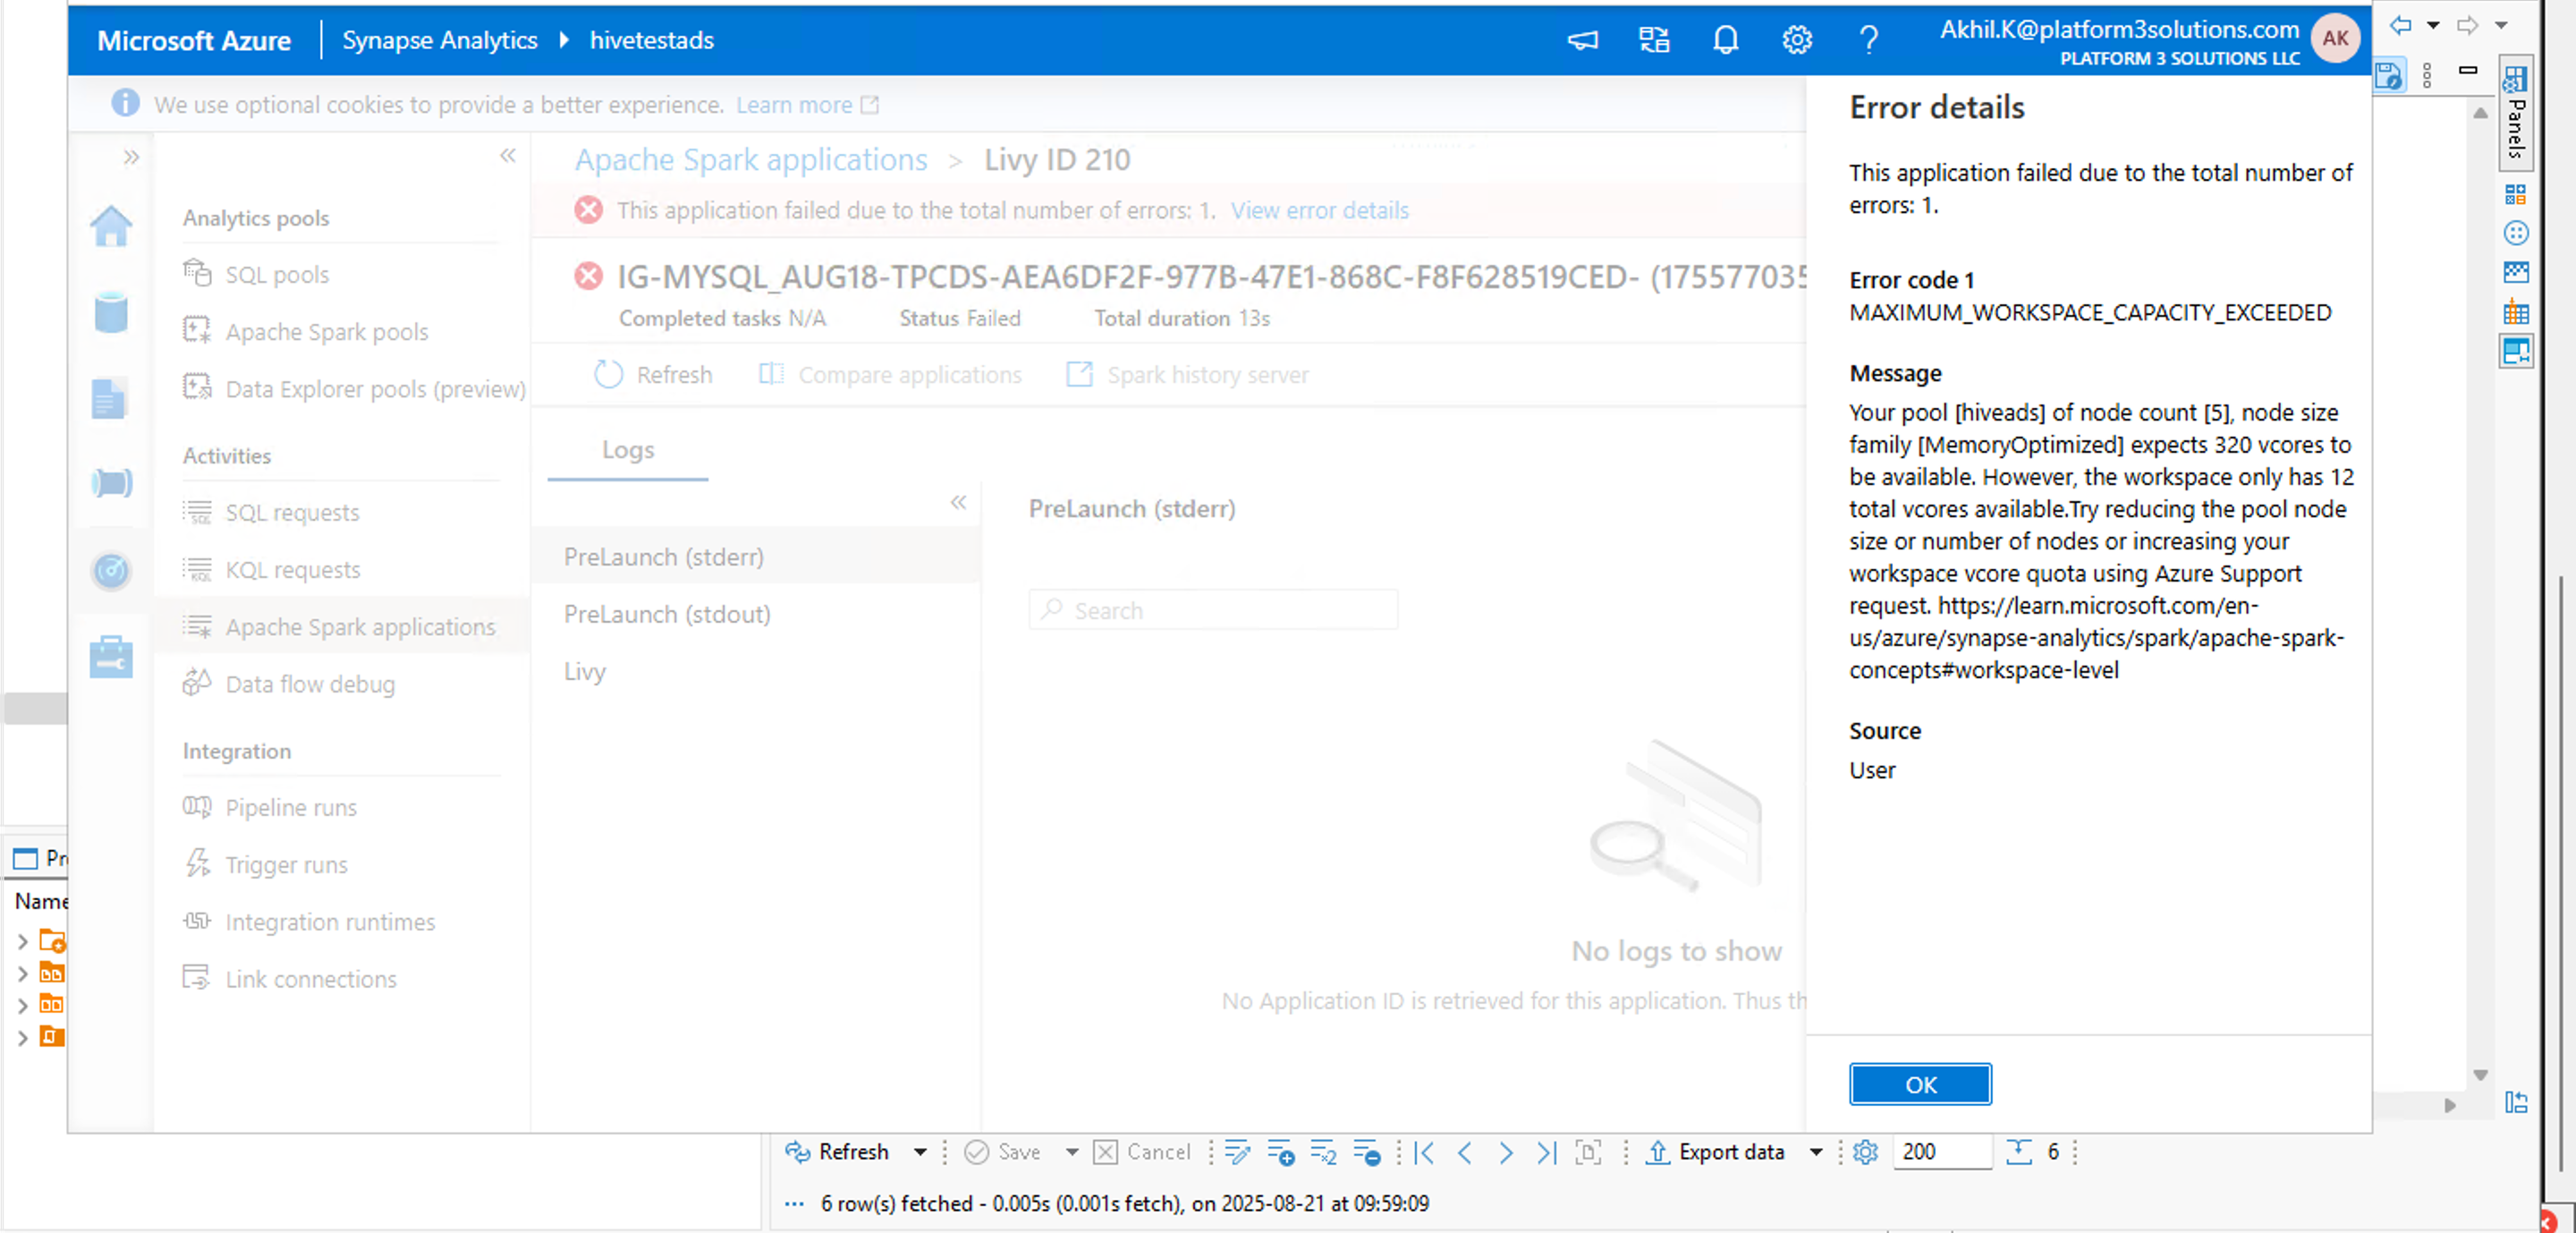
Task: Open the Data hub cylinder icon
Action: pos(111,312)
